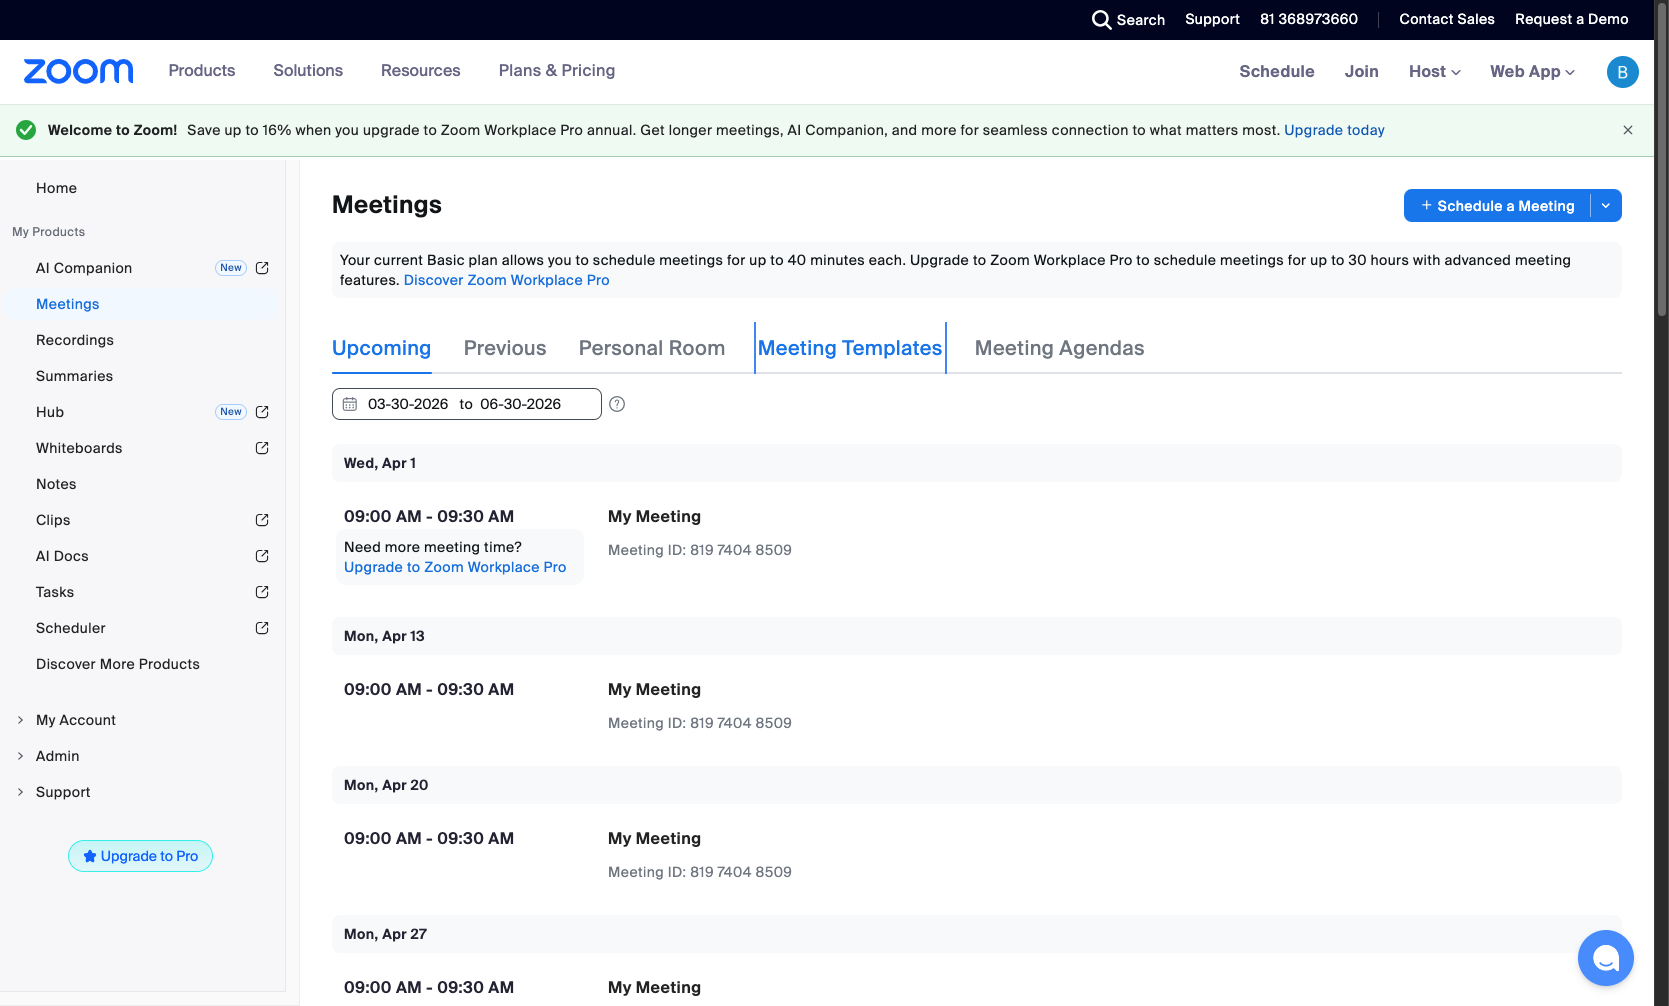Open Solutions menu

coord(308,71)
